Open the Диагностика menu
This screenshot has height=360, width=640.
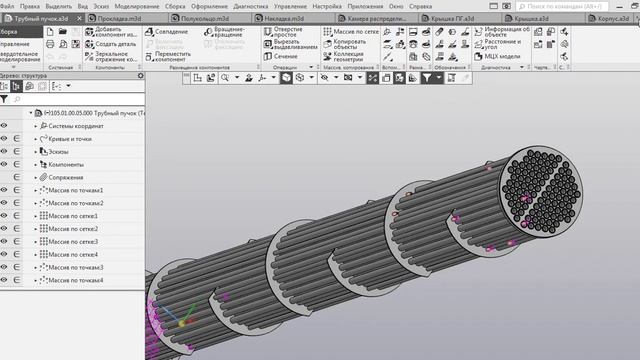click(251, 6)
